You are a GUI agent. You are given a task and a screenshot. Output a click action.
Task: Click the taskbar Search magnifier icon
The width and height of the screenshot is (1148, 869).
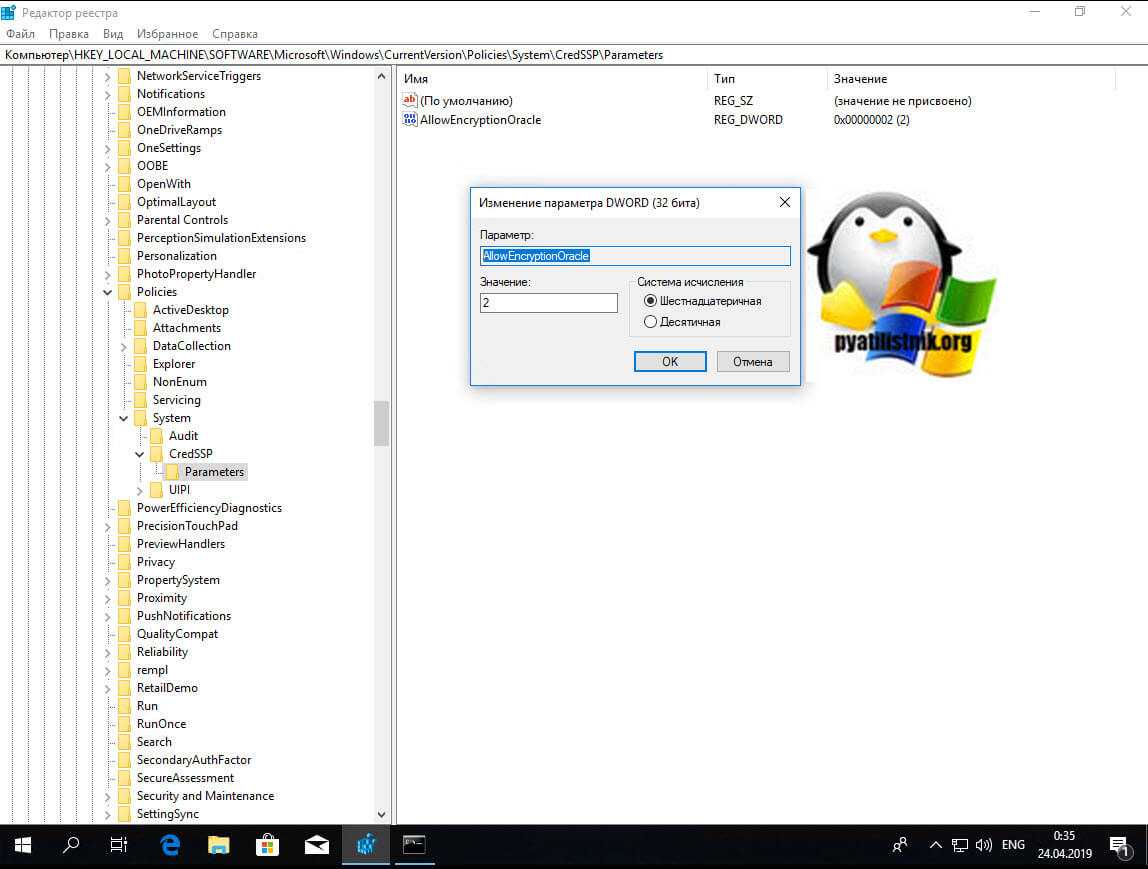point(71,845)
